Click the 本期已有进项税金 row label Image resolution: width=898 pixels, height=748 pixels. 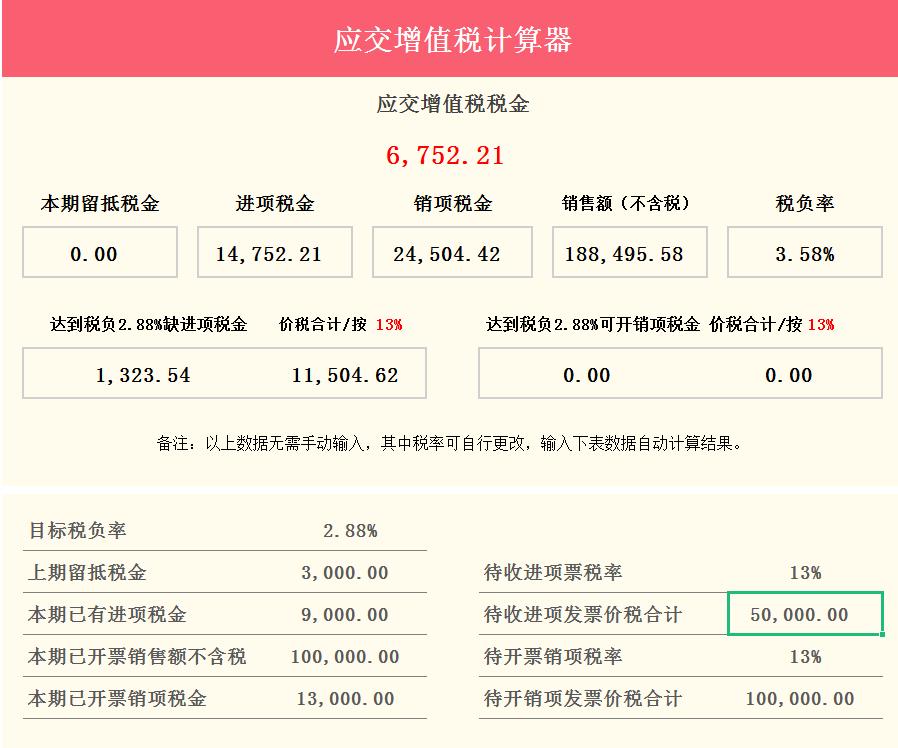coord(107,615)
